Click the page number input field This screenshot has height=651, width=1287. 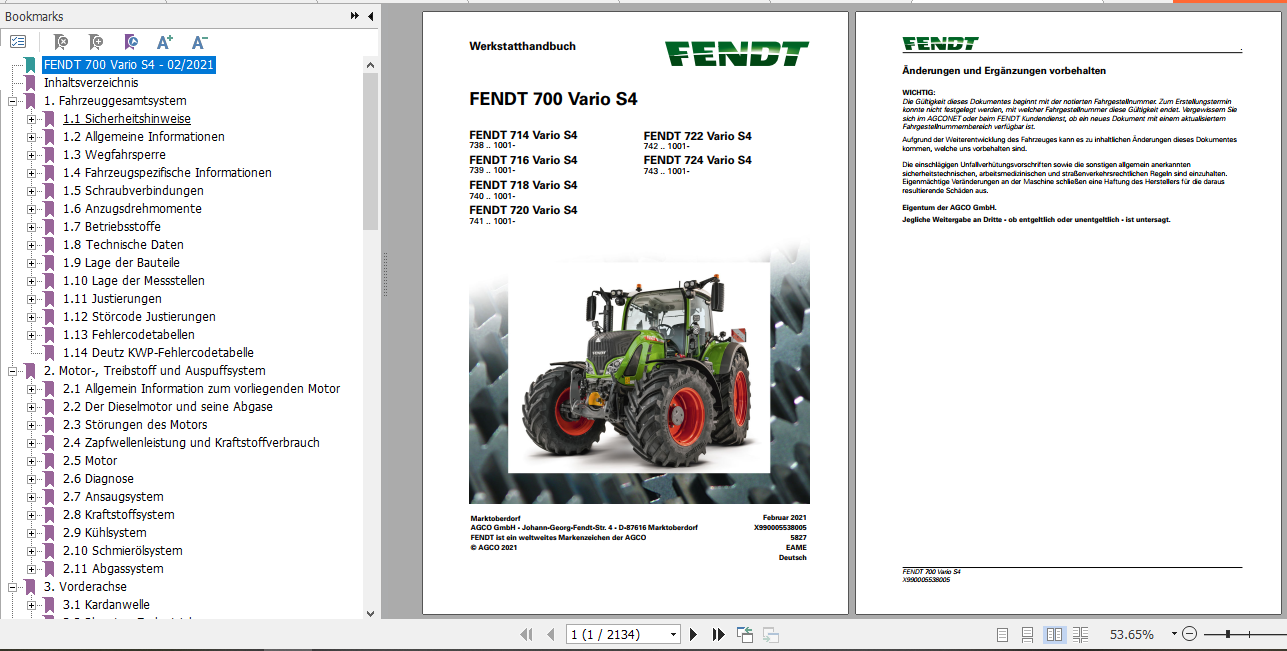616,634
